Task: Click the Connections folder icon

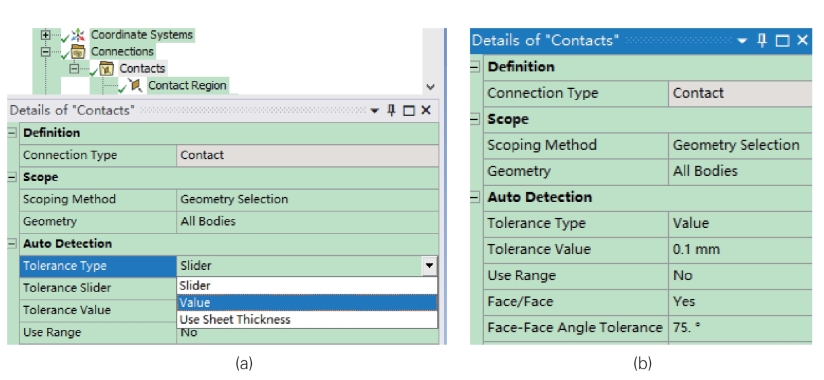Action: [78, 52]
